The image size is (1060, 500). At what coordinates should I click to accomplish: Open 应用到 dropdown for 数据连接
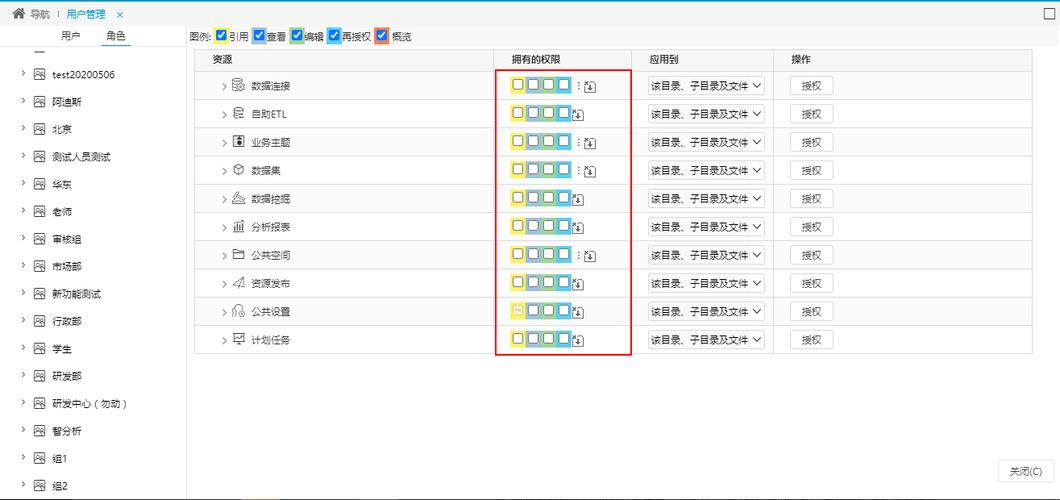coord(706,86)
